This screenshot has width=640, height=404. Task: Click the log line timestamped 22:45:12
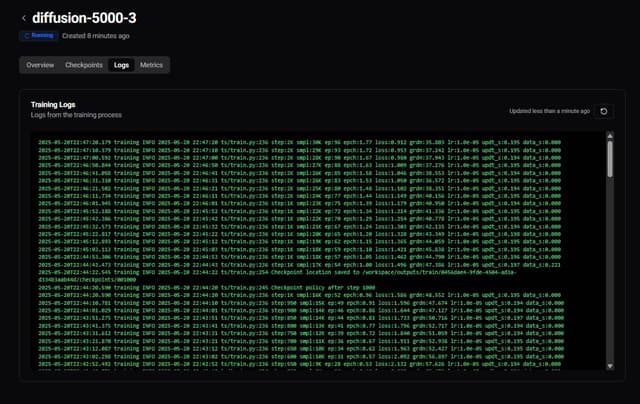299,242
